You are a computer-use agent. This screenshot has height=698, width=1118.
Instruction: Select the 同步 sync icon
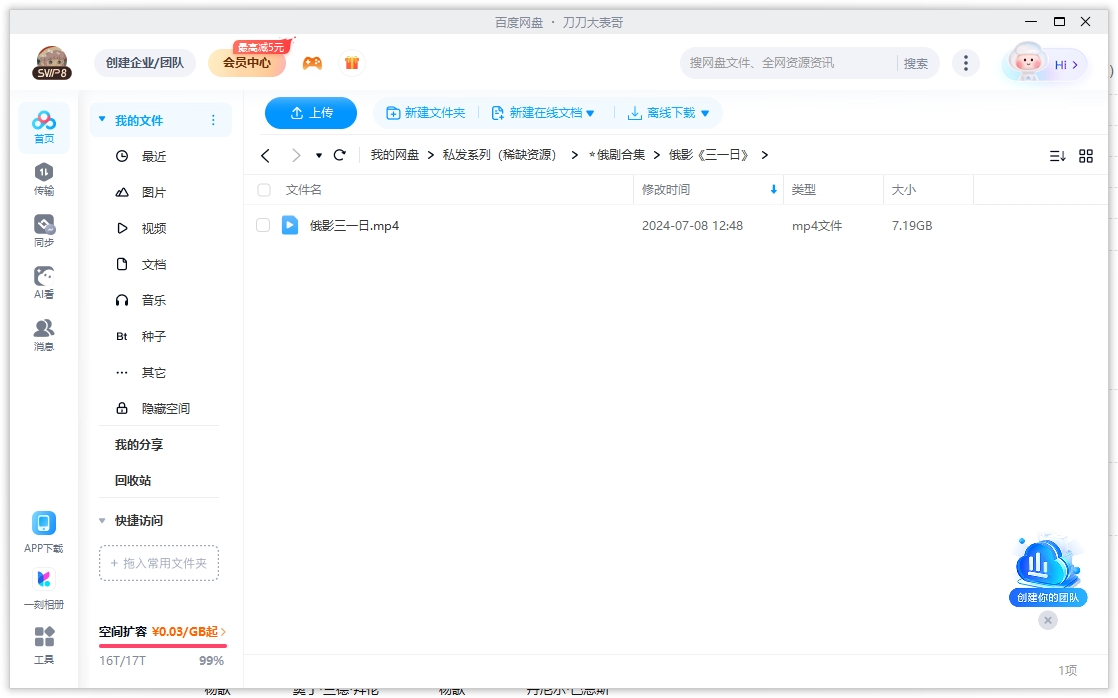coord(43,228)
